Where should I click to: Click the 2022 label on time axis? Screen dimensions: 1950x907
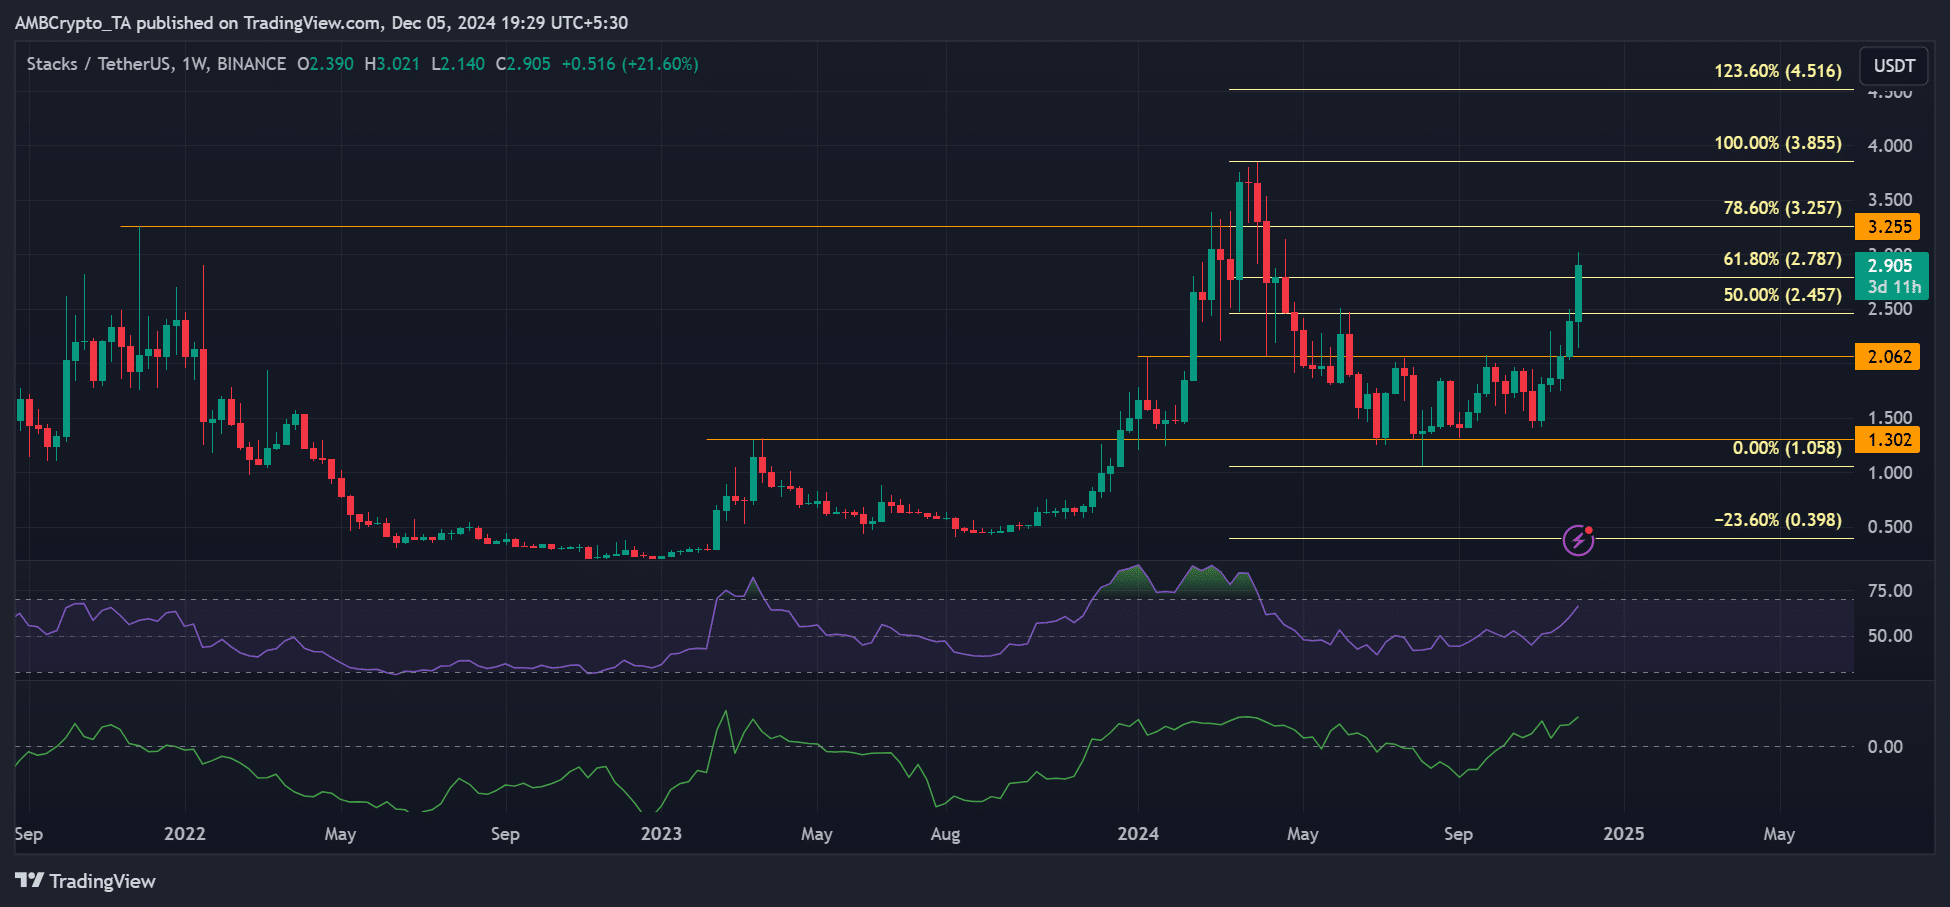[185, 834]
